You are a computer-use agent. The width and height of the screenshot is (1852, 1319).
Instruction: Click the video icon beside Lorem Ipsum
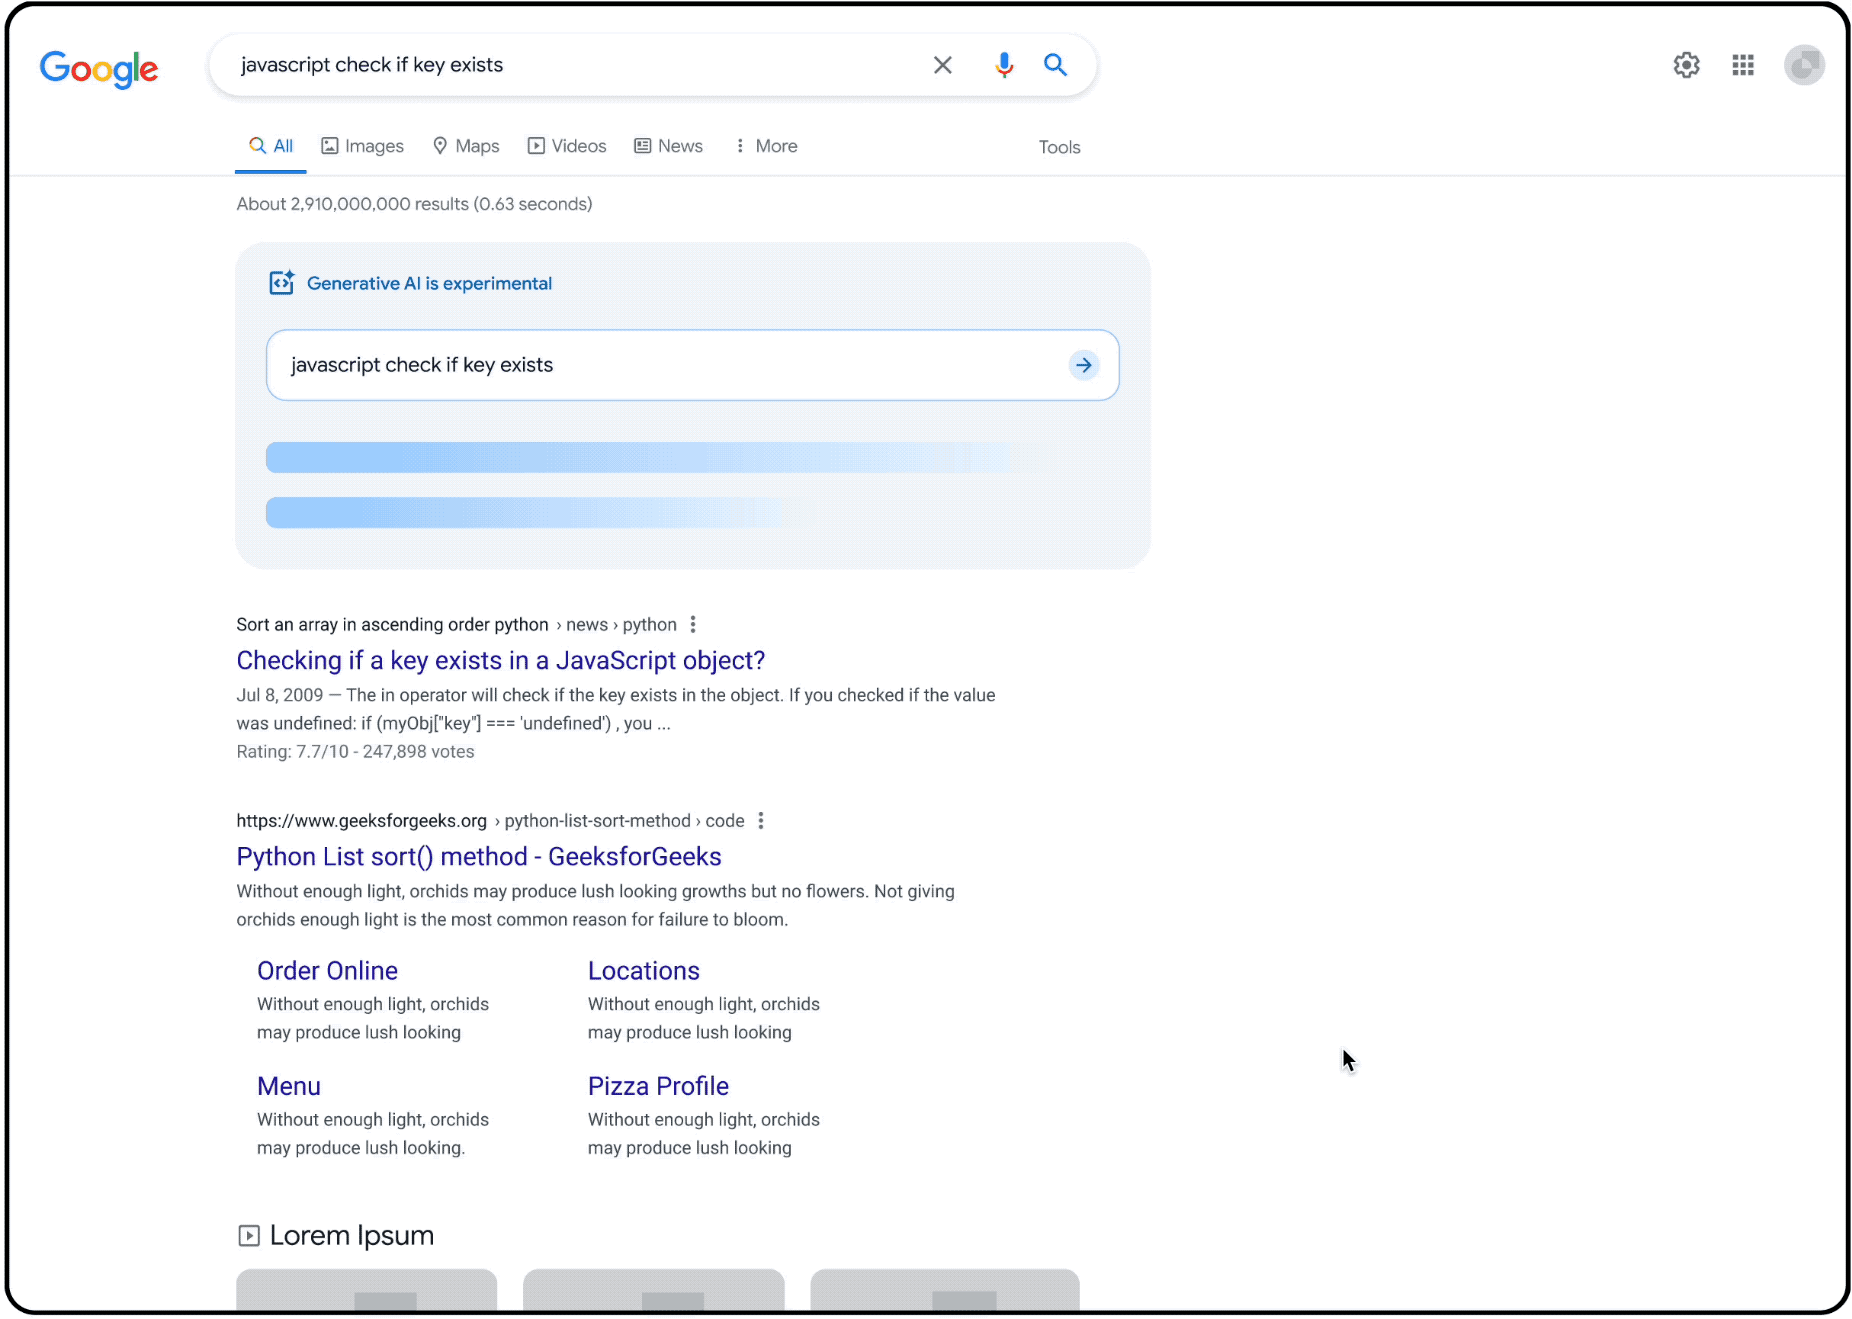[x=249, y=1236]
